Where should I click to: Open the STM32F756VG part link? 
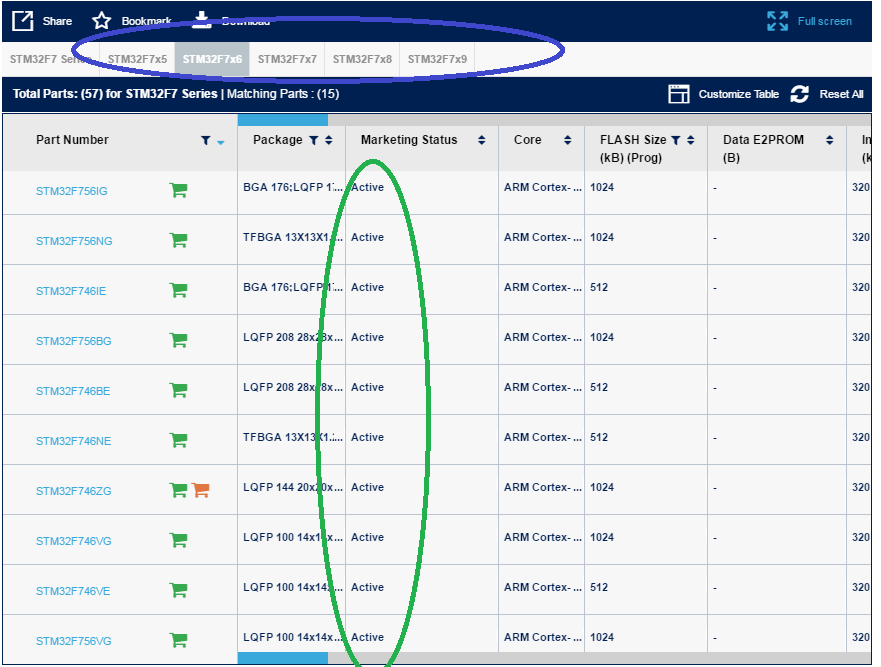(74, 641)
